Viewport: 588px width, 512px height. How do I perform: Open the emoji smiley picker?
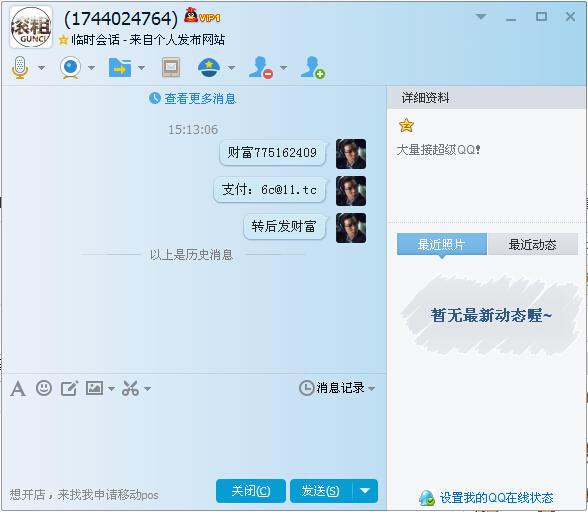(x=44, y=388)
